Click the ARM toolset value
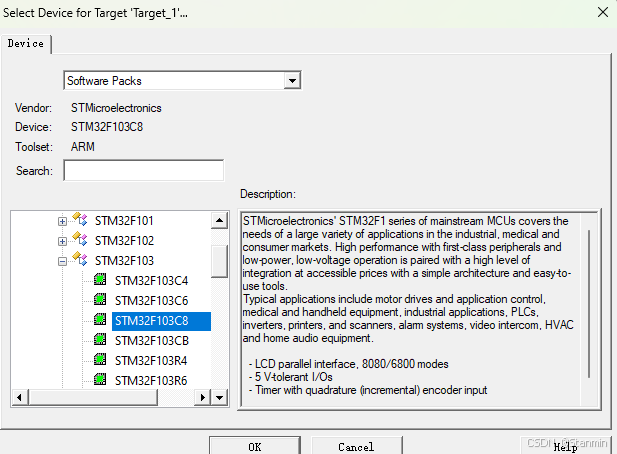 tap(83, 147)
